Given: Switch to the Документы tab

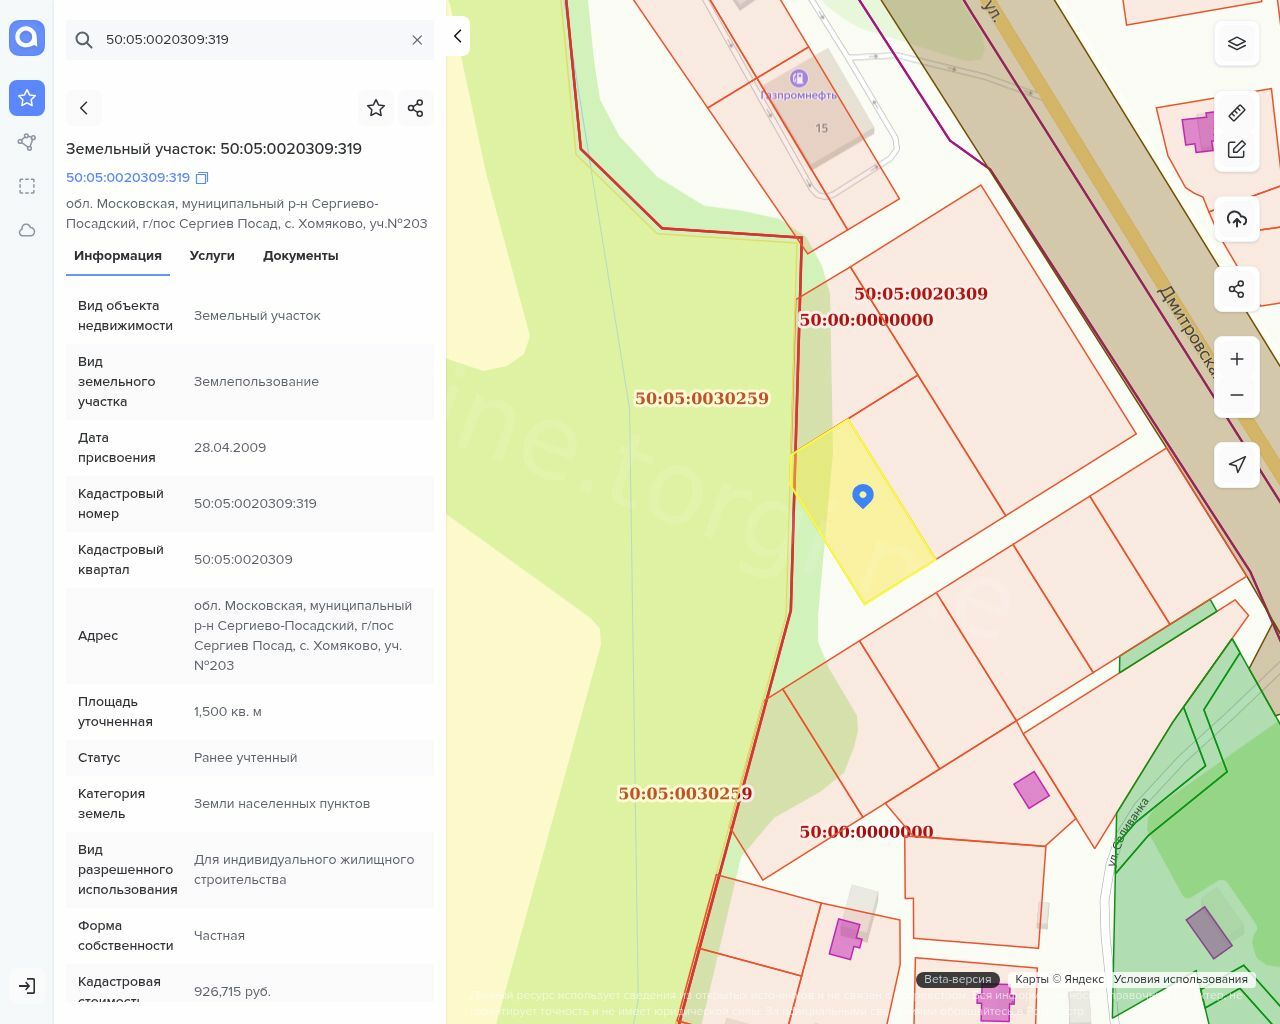Looking at the screenshot, I should click(300, 256).
